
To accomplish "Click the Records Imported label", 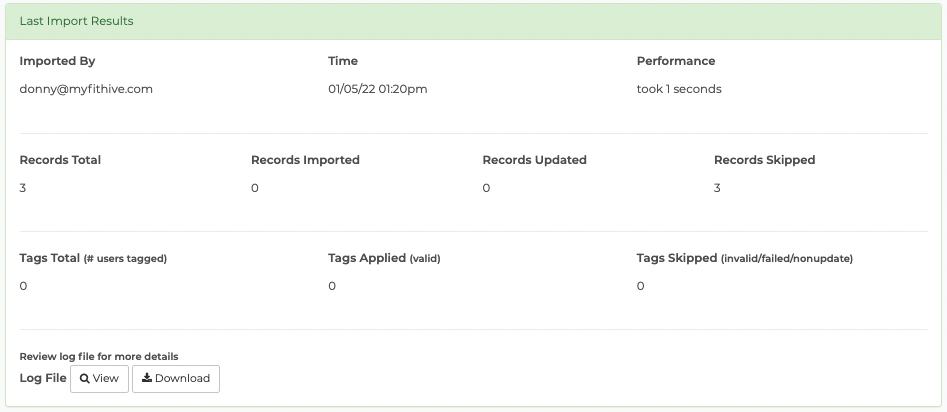I will [305, 160].
